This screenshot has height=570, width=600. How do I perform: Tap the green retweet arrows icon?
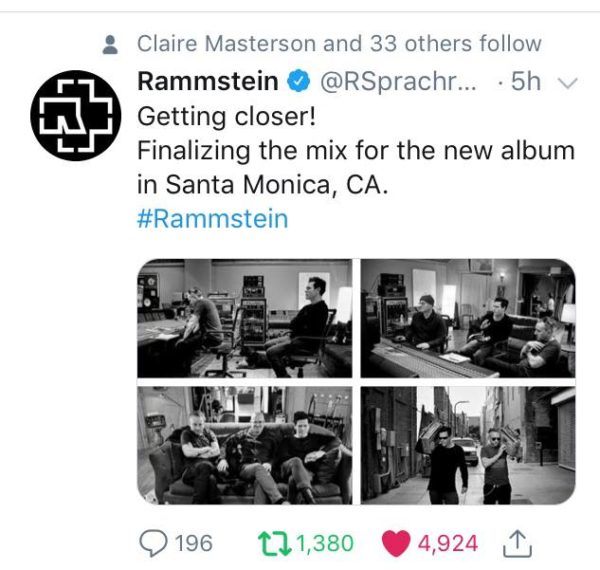tap(274, 543)
